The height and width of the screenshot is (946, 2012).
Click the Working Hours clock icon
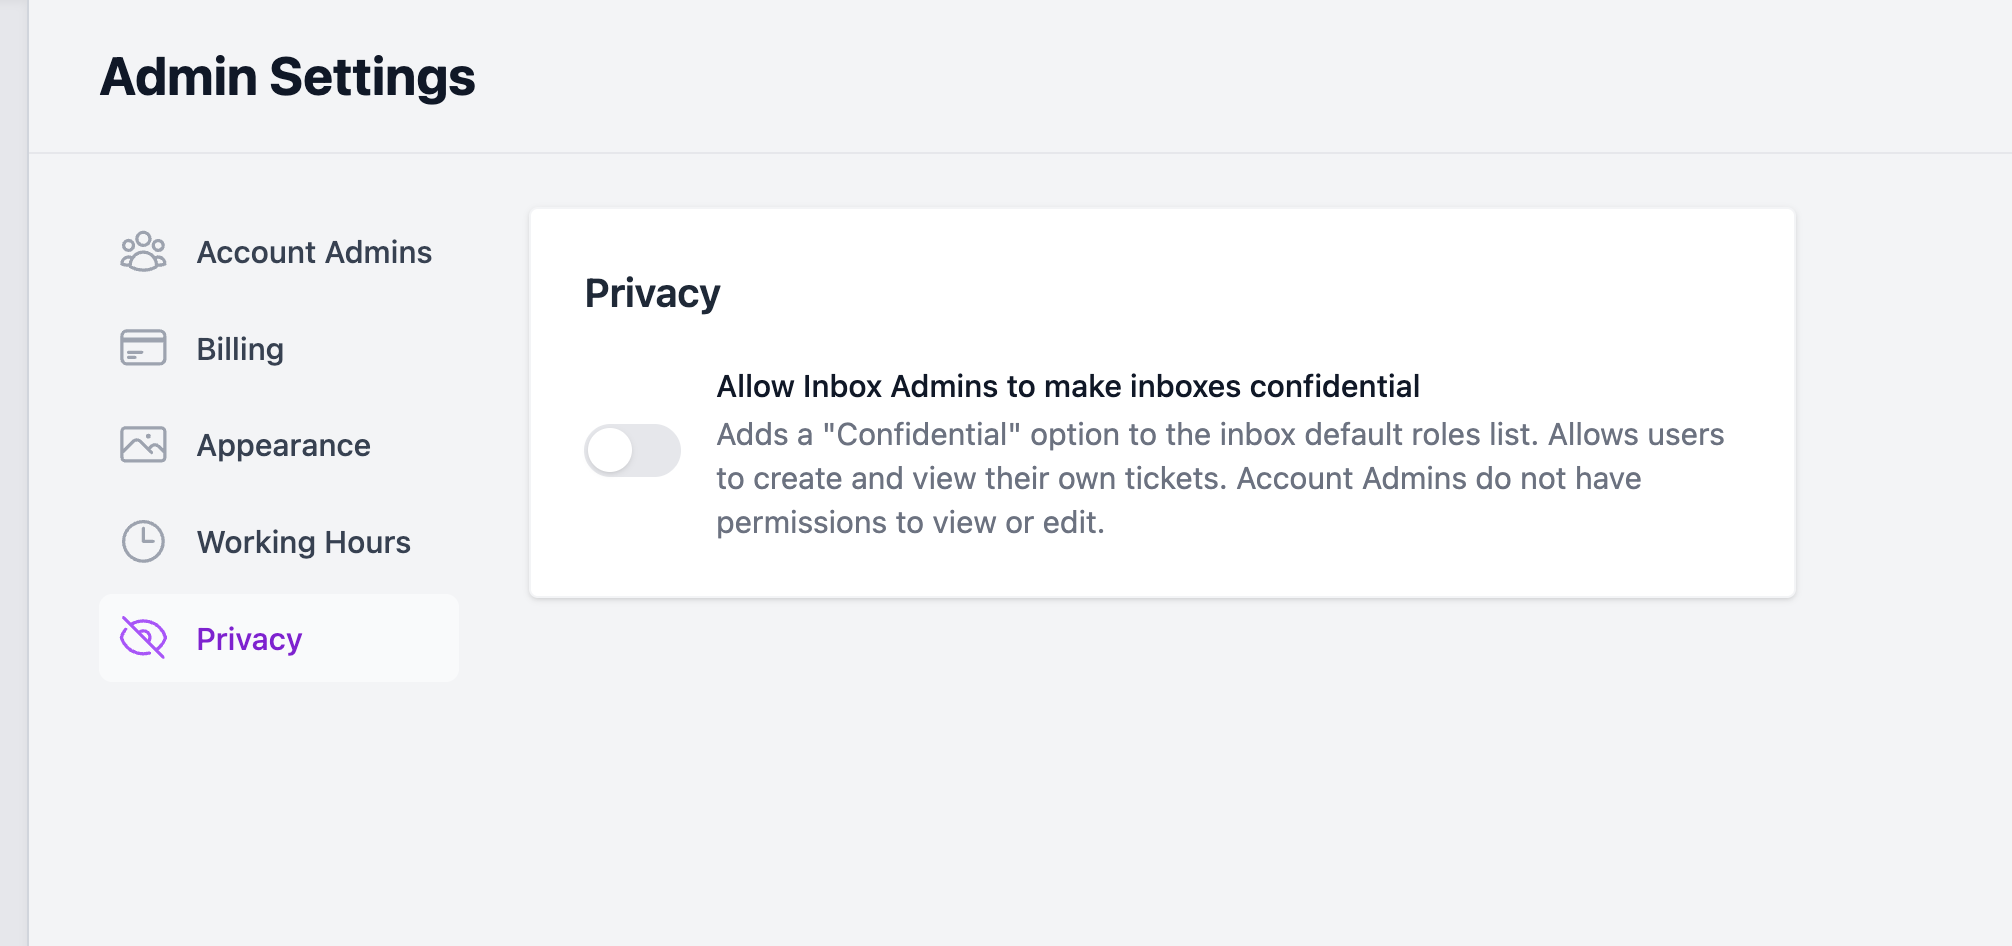pyautogui.click(x=143, y=542)
